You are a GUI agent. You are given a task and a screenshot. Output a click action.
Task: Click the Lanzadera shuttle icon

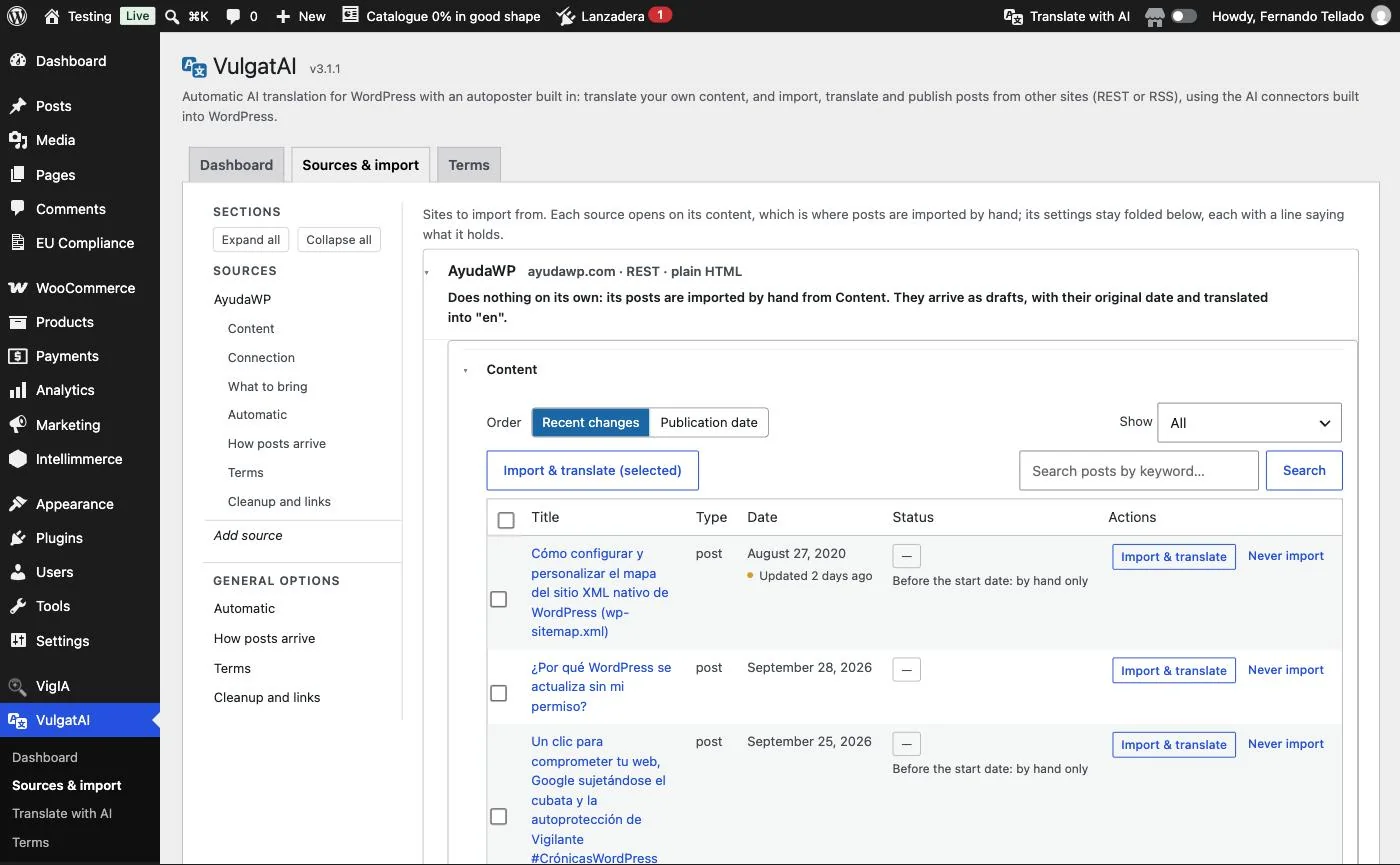coord(566,16)
